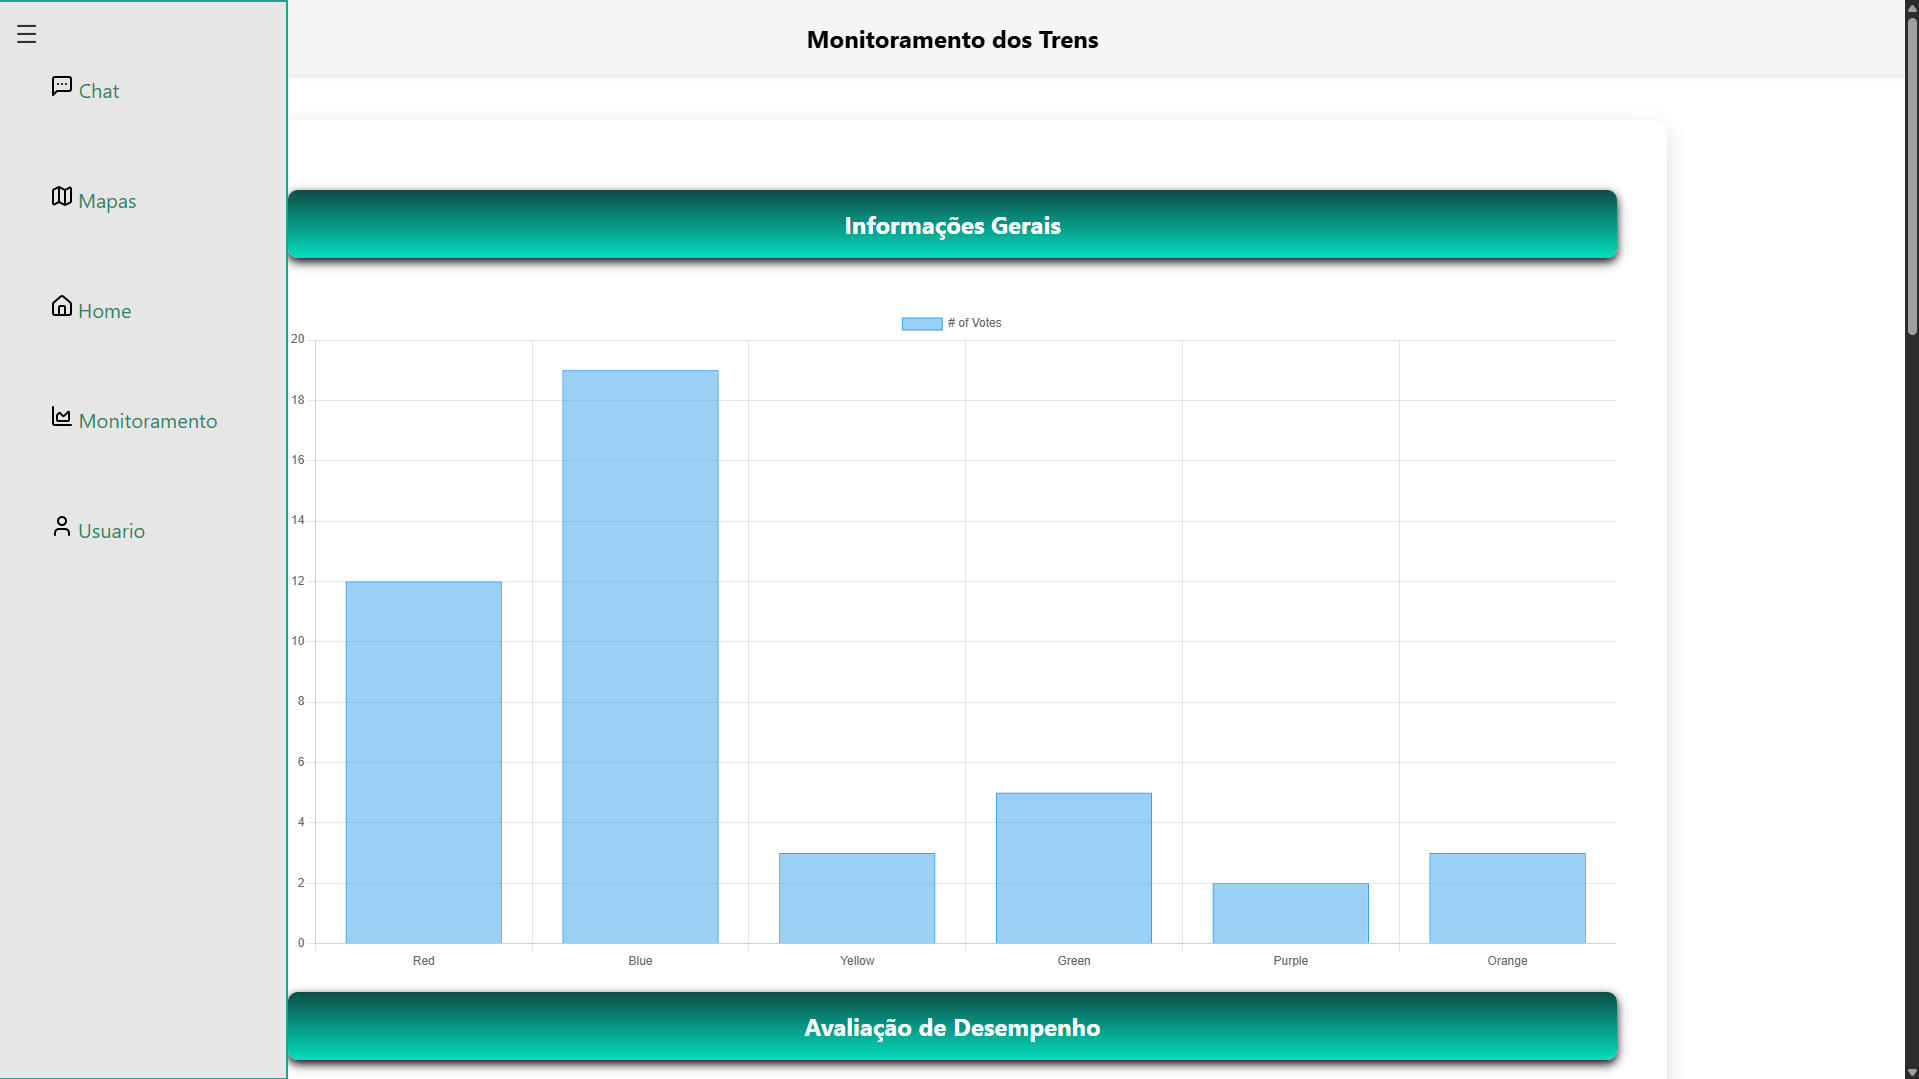Screen dimensions: 1919x1079
Task: Click the Informações Gerais section header
Action: tap(952, 226)
